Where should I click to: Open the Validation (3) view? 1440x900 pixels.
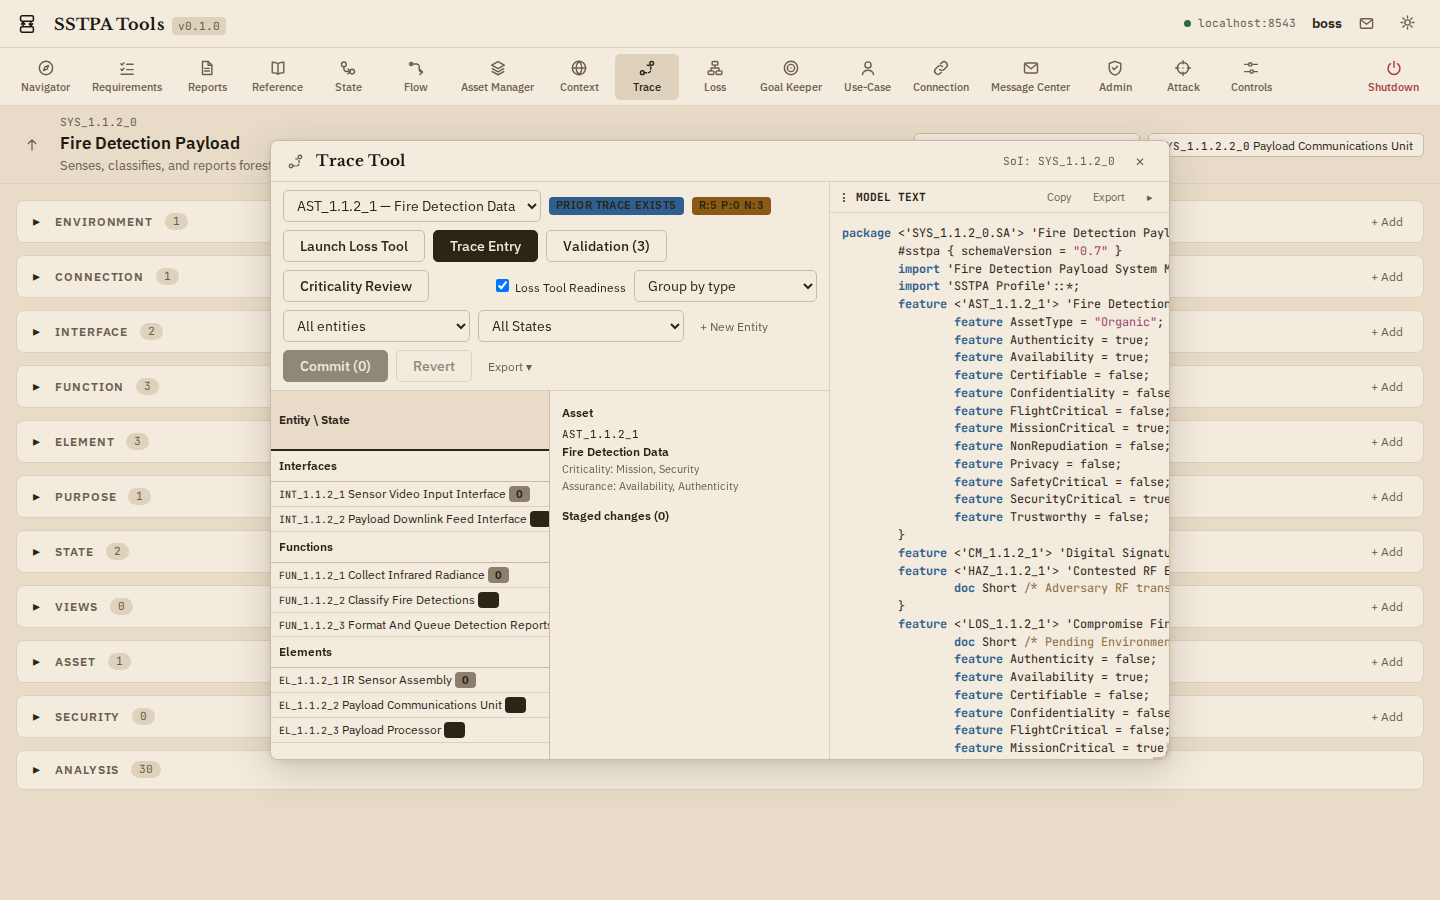point(606,246)
